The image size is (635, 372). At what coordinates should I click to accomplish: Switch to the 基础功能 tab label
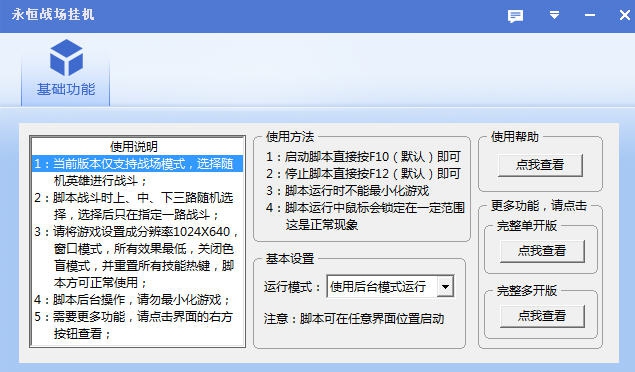click(x=66, y=89)
